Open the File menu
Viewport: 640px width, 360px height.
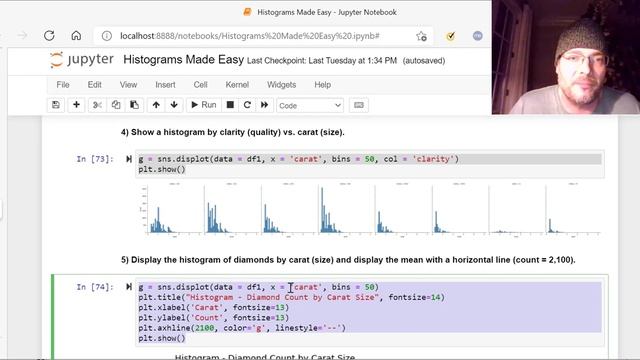coord(63,85)
